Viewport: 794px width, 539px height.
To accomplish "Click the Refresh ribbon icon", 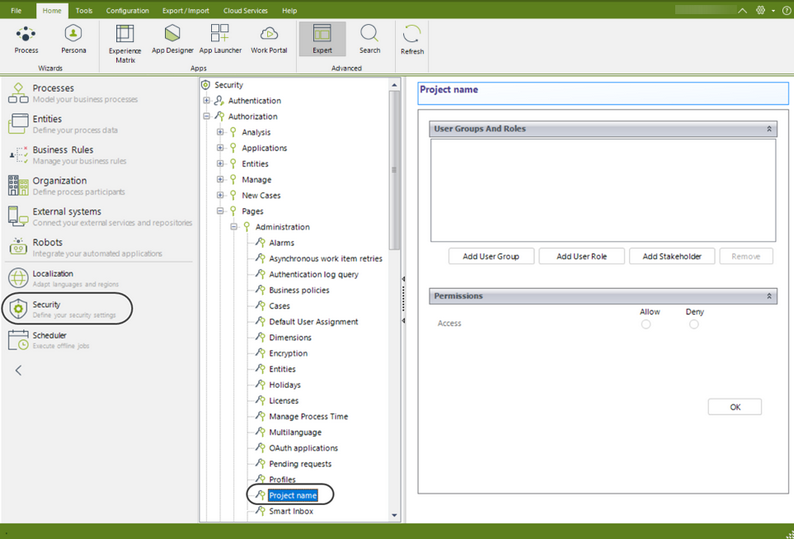I will click(x=412, y=40).
